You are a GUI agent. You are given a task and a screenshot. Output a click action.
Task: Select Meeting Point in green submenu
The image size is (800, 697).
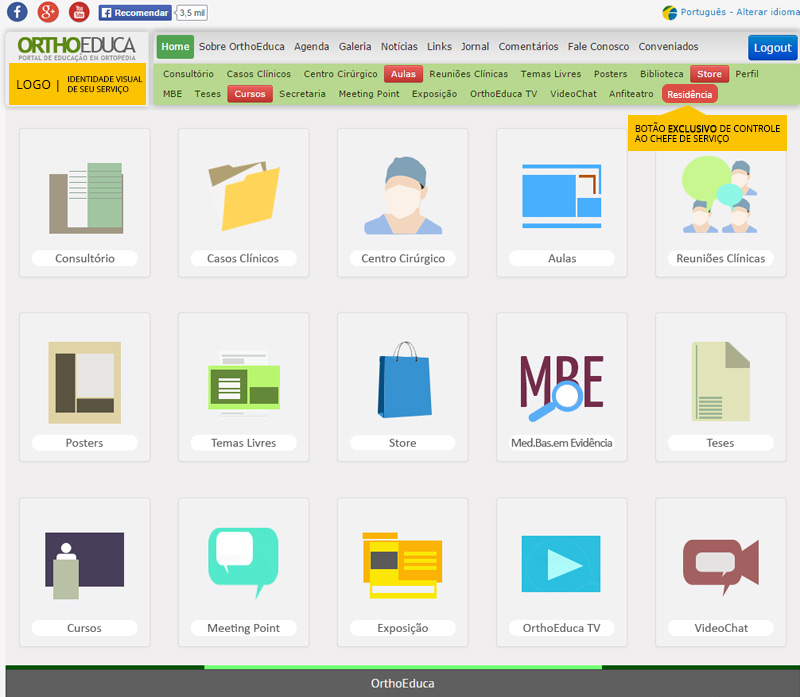tap(369, 94)
